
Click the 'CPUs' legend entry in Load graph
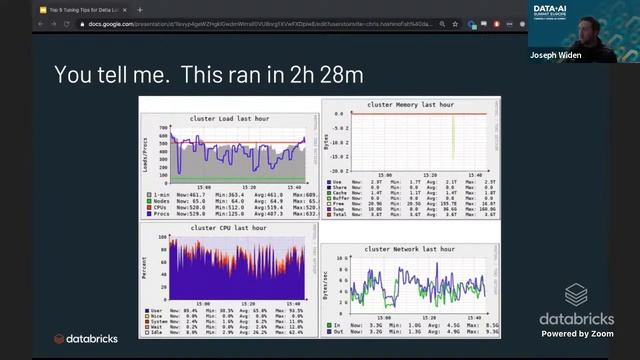157,207
